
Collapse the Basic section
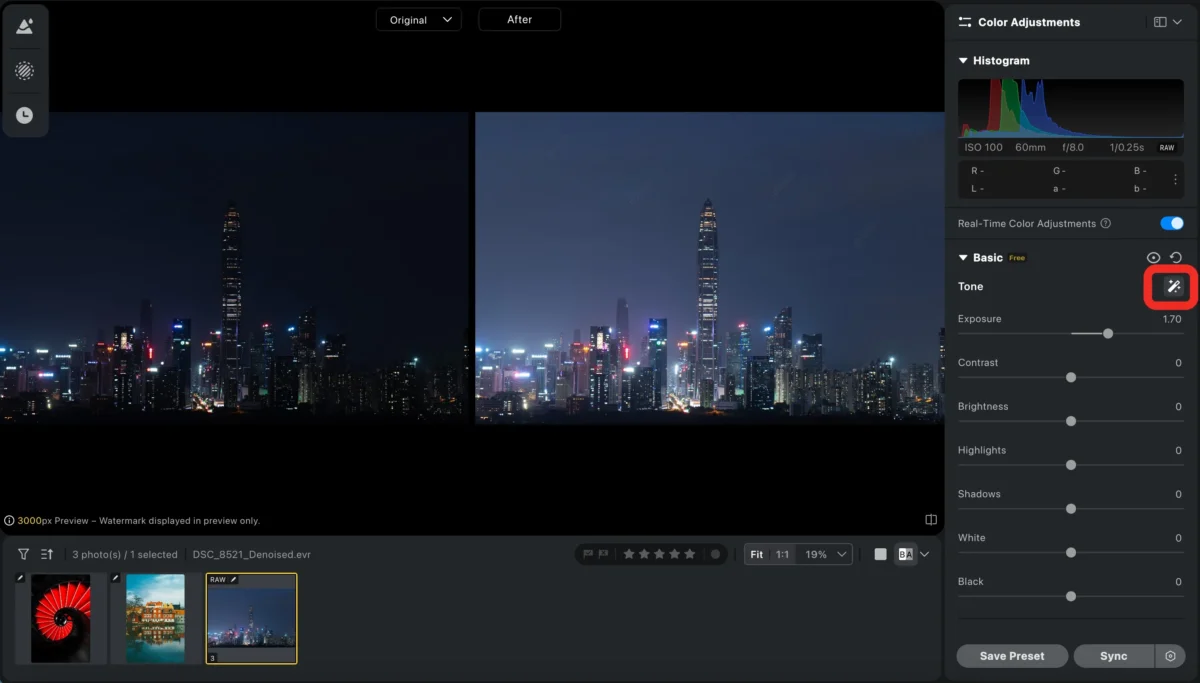[962, 257]
